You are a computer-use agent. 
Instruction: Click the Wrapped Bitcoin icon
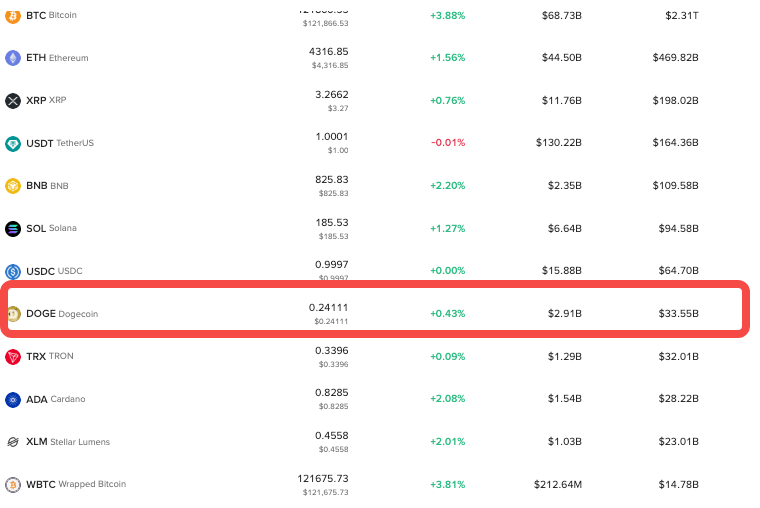(x=13, y=484)
